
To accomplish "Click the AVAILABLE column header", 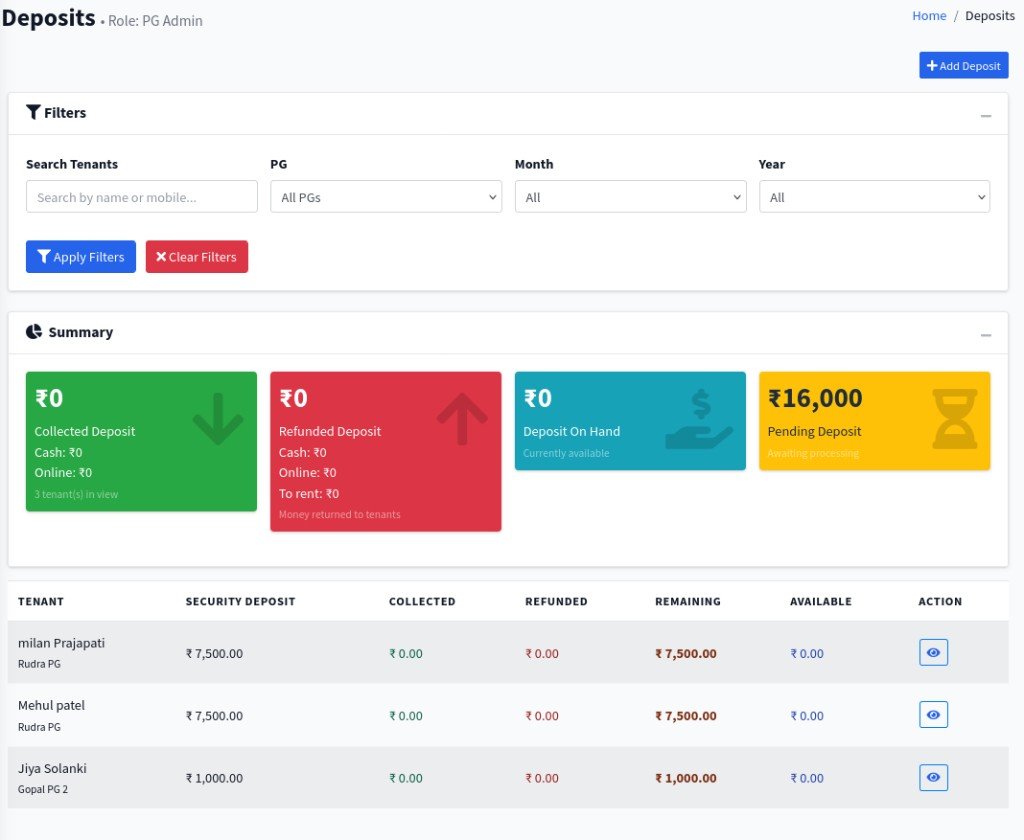I will (821, 602).
